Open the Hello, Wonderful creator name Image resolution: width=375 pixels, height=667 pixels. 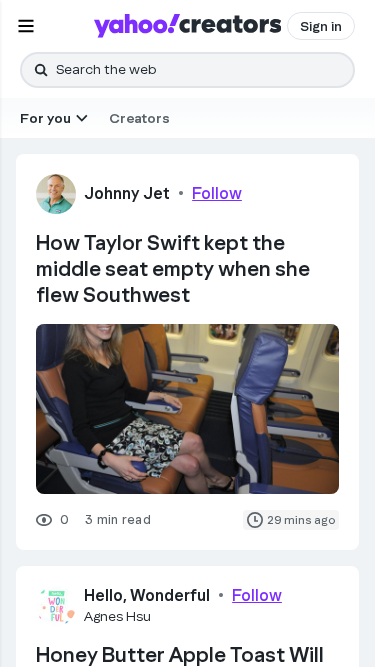point(147,595)
